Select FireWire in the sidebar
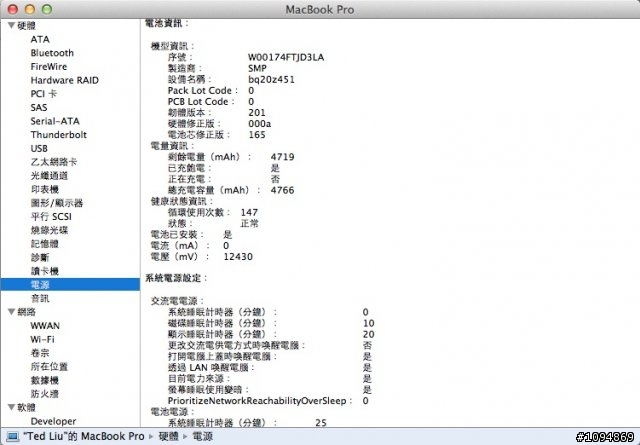640x445 pixels. [49, 67]
